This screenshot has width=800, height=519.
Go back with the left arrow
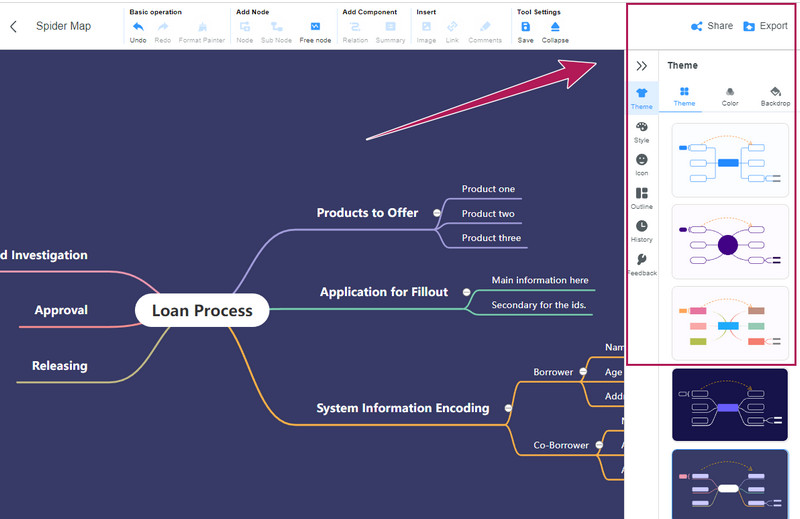[x=13, y=26]
